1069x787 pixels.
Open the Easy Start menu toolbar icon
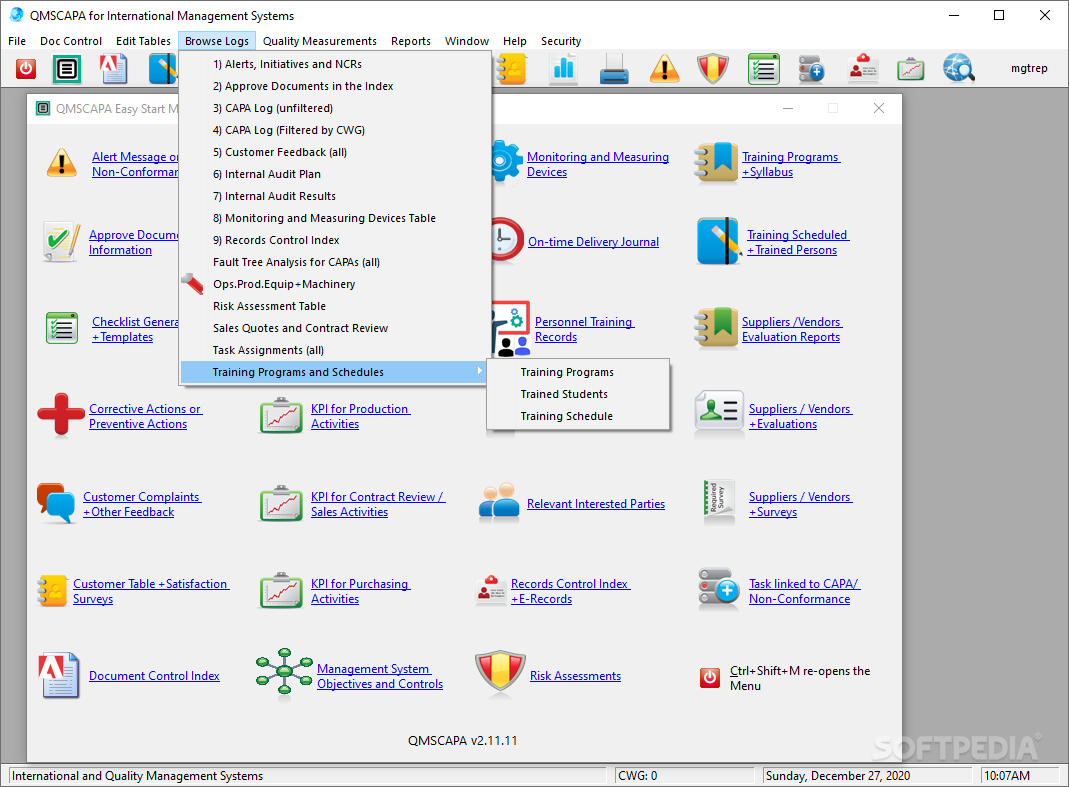click(67, 69)
